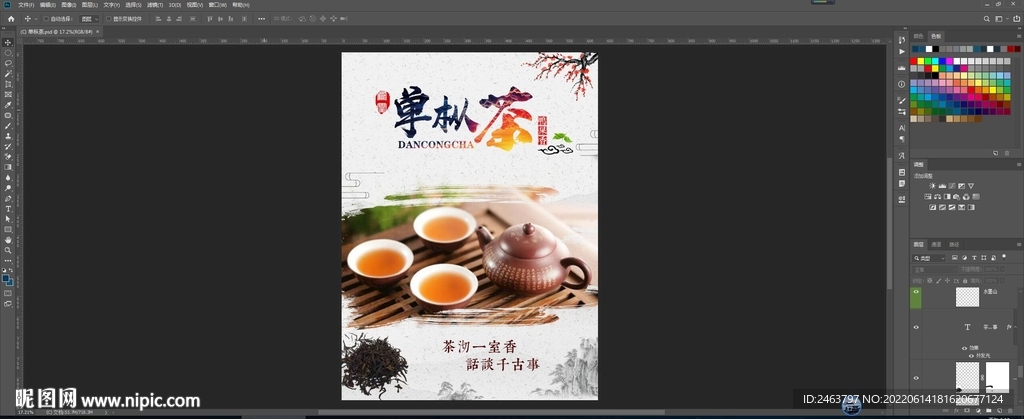Toggle the layer filter on/off switch
This screenshot has height=419, width=1024.
tap(1004, 256)
